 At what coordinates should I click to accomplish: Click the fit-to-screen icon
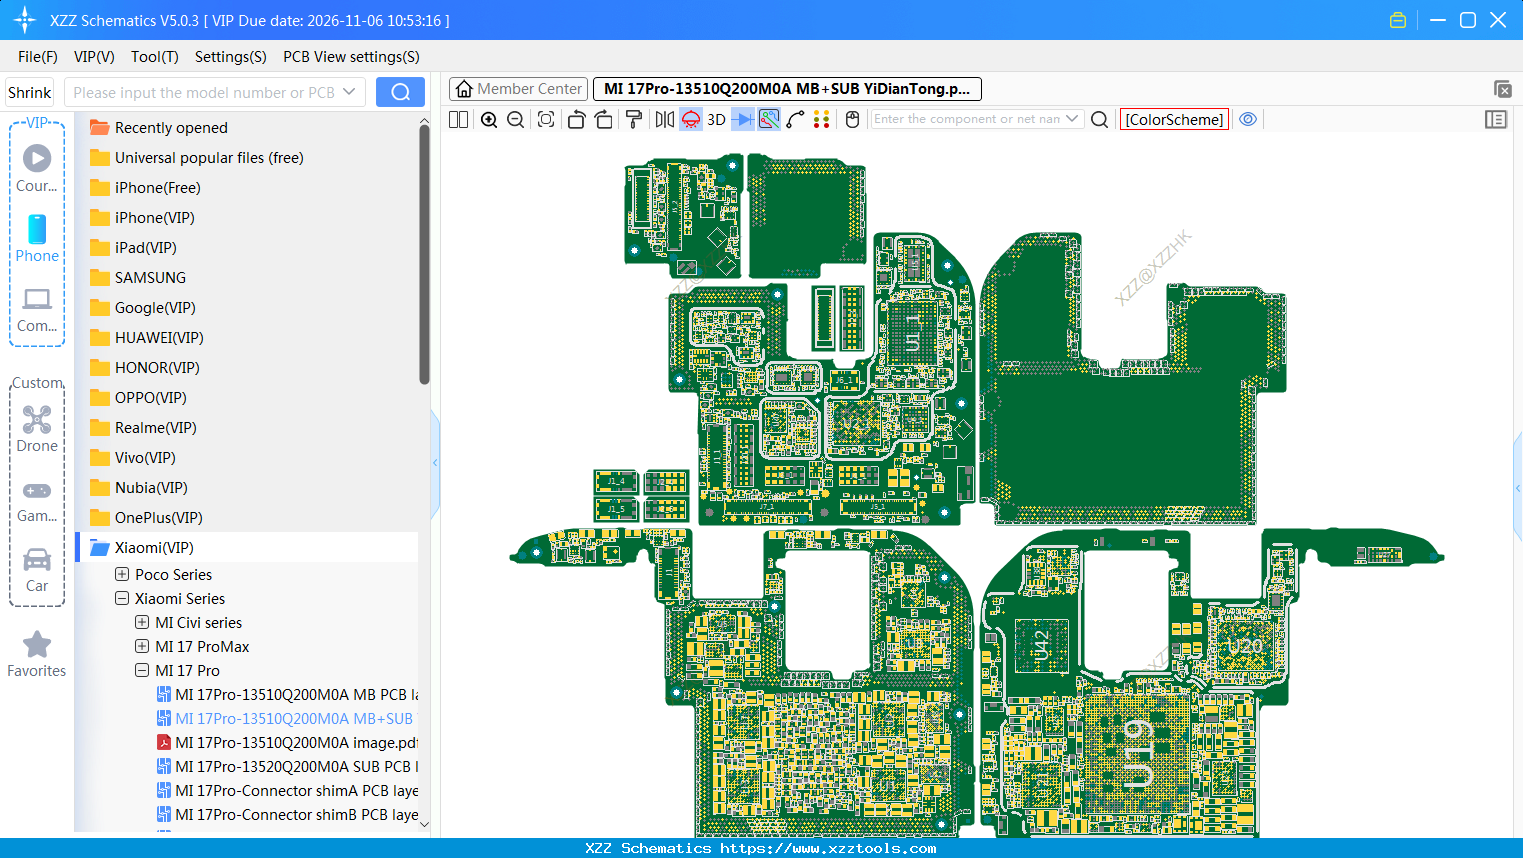(x=546, y=120)
